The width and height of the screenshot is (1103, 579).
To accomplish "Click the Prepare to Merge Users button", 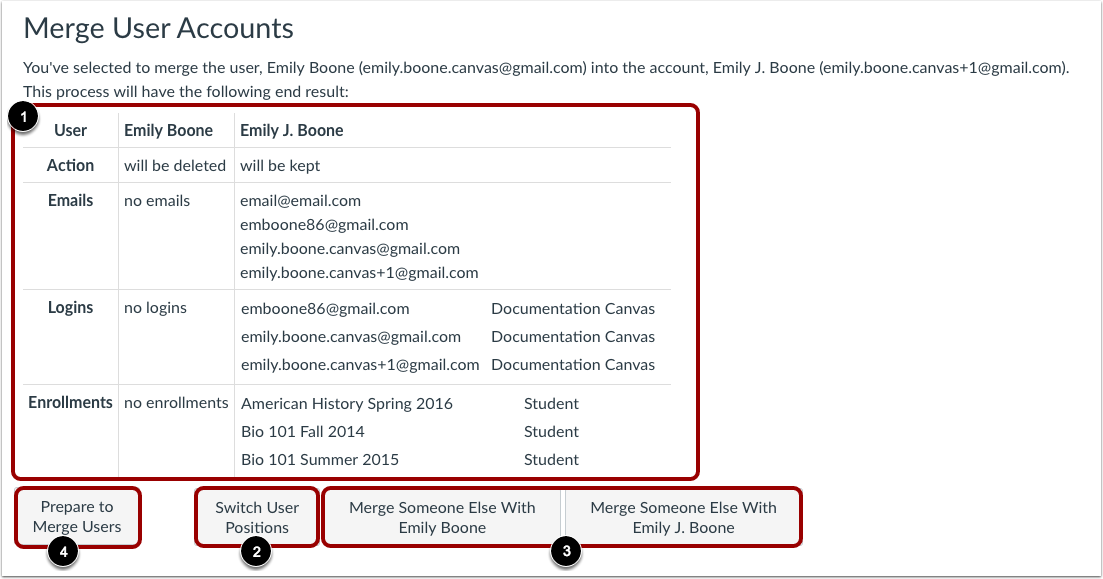I will tap(77, 516).
